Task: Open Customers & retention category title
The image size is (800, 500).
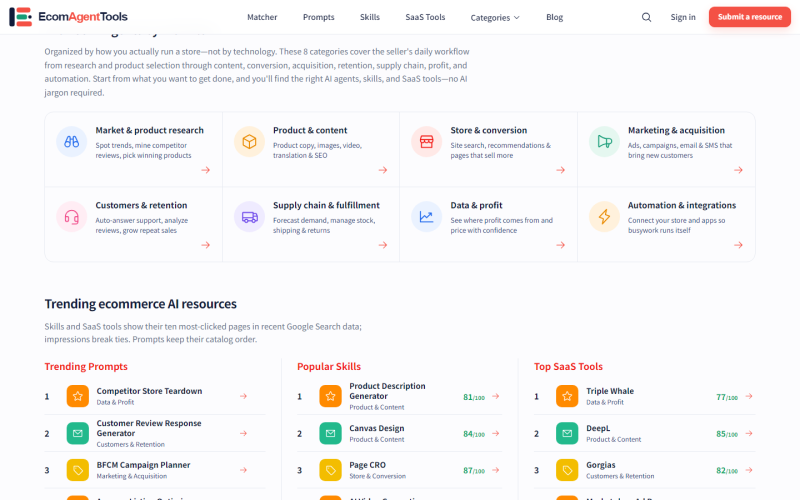Action: [141, 205]
